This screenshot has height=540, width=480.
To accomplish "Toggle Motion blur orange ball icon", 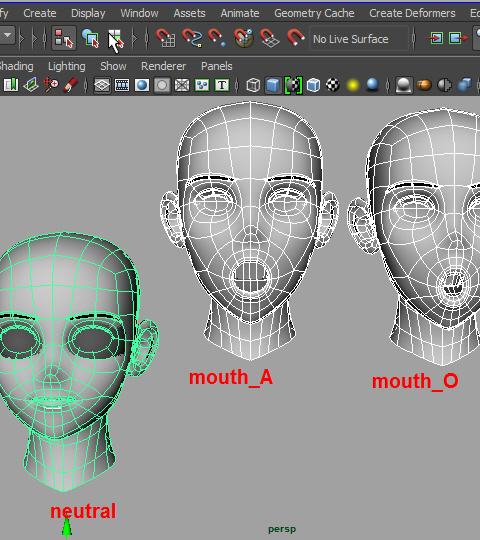I will pos(424,85).
